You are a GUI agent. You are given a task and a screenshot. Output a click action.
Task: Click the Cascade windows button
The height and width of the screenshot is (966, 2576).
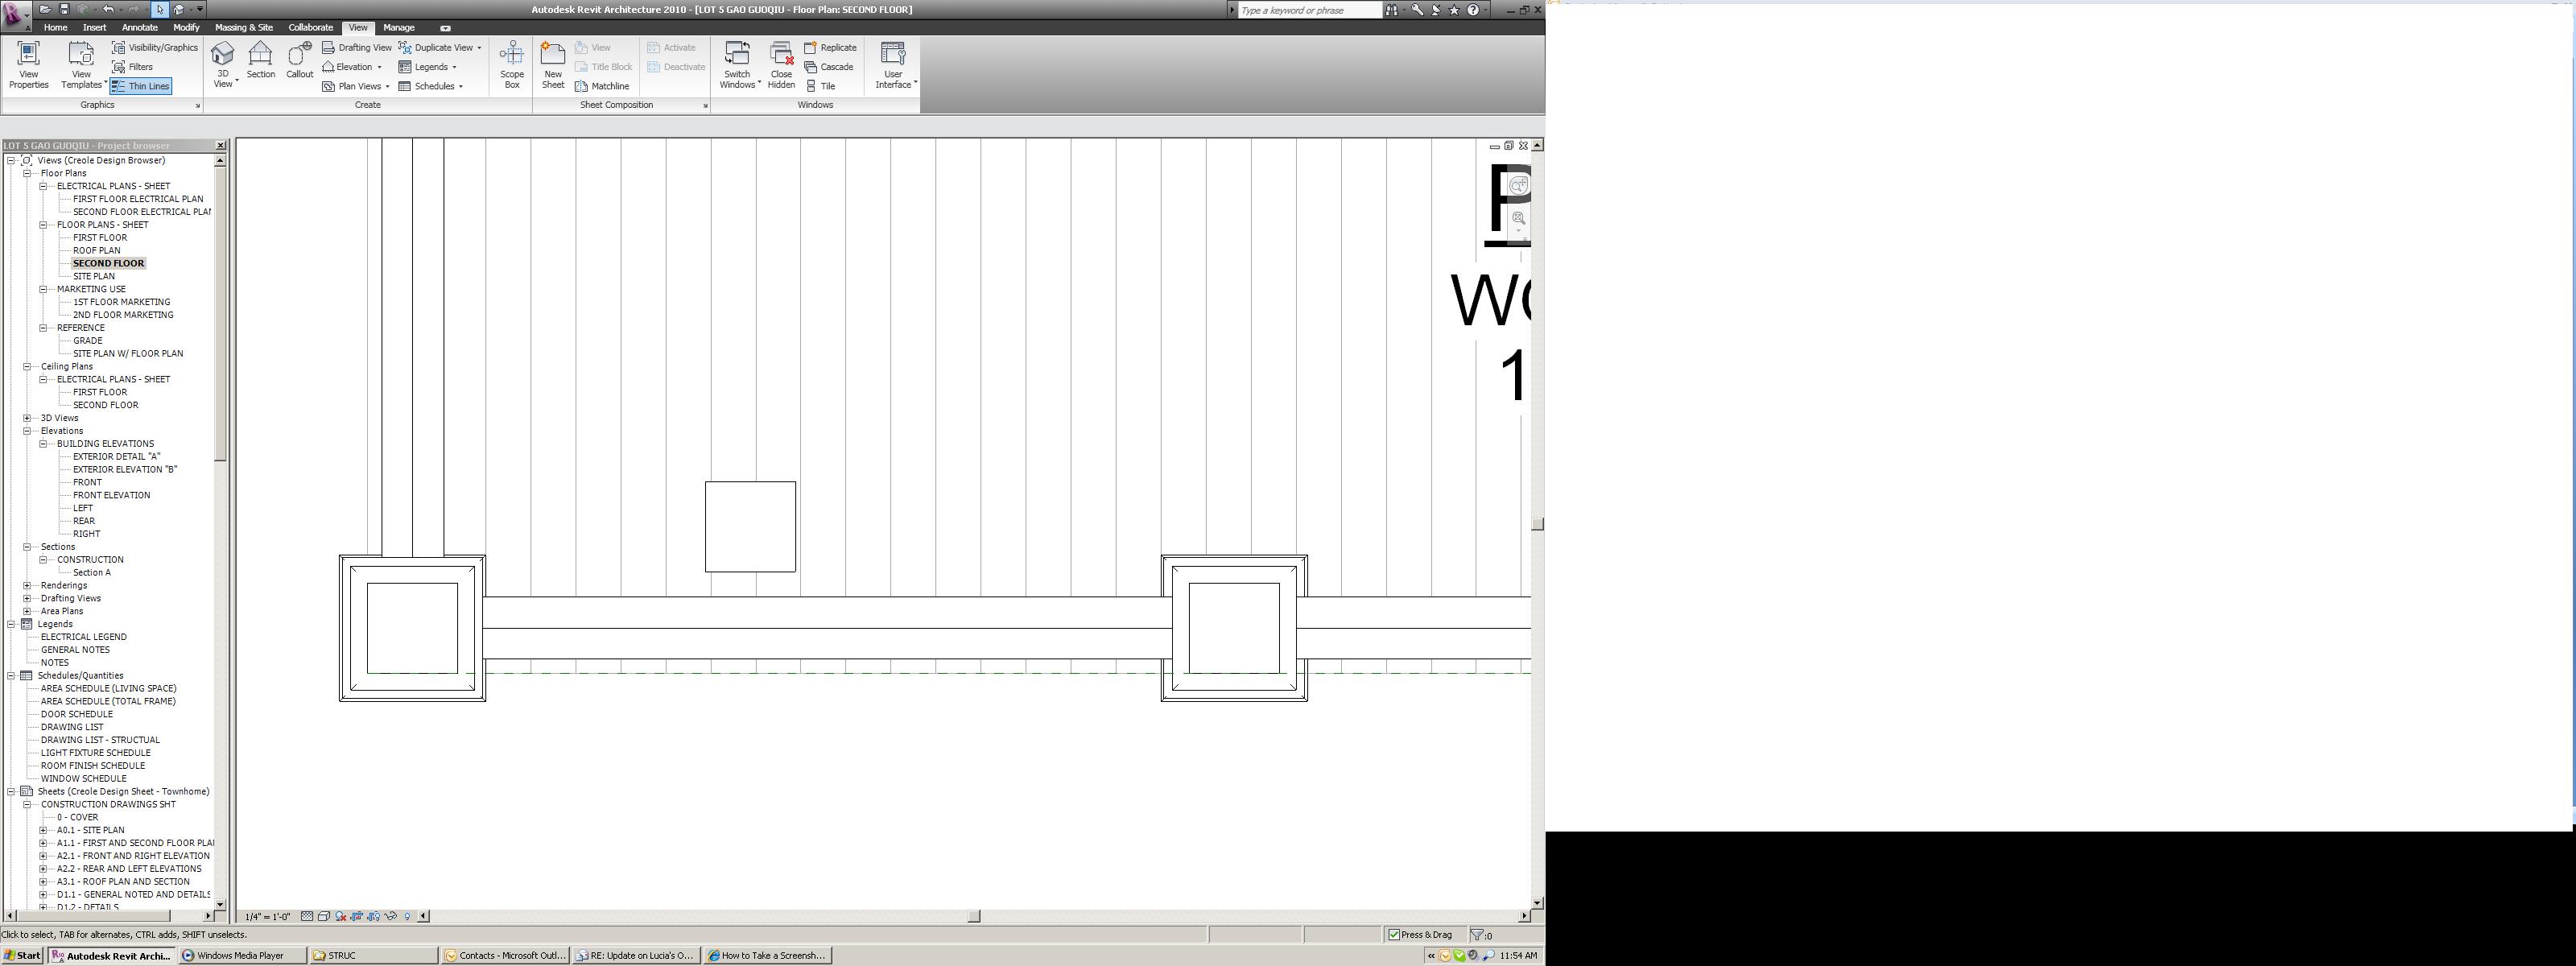click(829, 67)
